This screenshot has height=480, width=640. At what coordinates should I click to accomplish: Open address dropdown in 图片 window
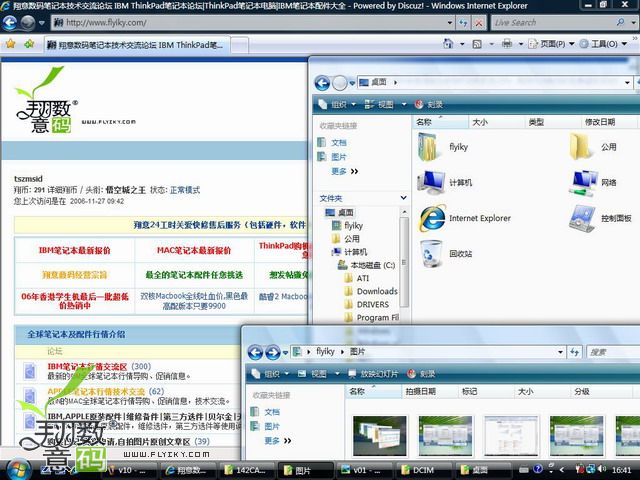[x=561, y=352]
